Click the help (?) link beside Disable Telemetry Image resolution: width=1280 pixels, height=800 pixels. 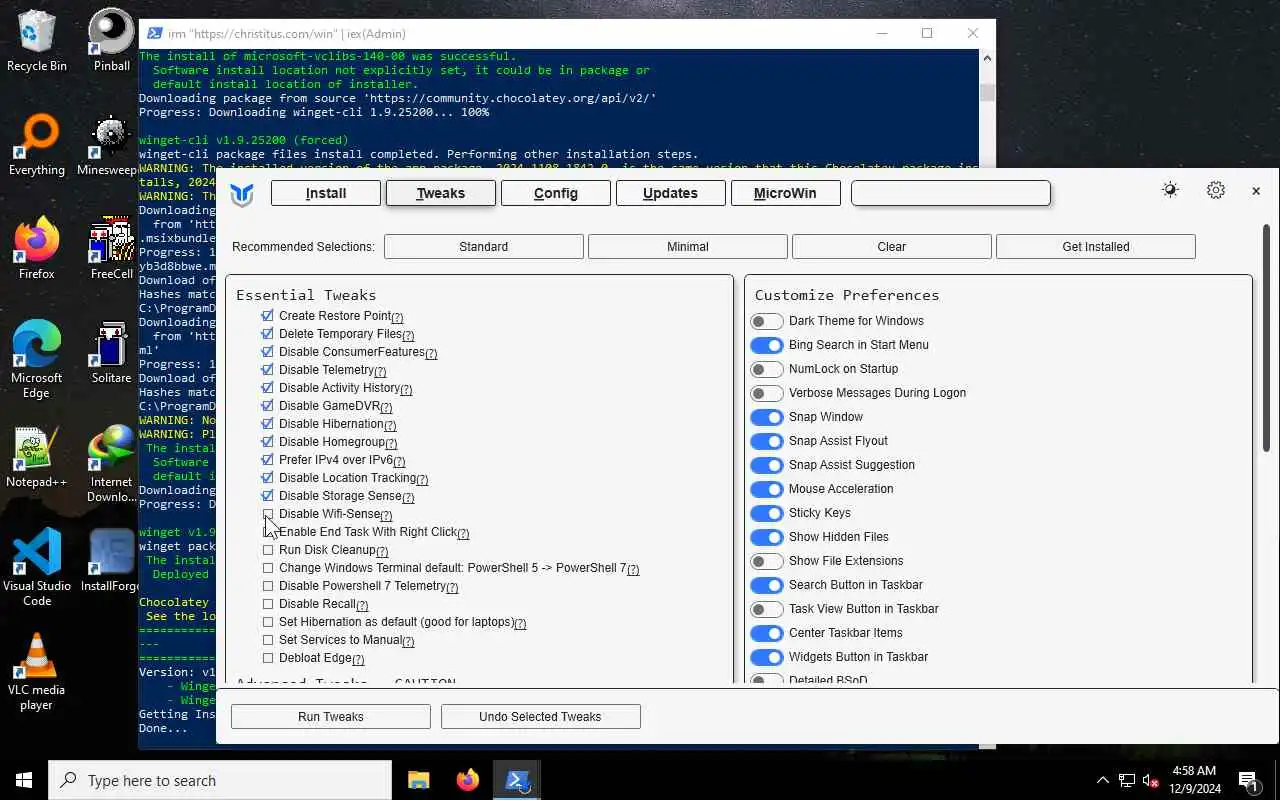(x=380, y=371)
